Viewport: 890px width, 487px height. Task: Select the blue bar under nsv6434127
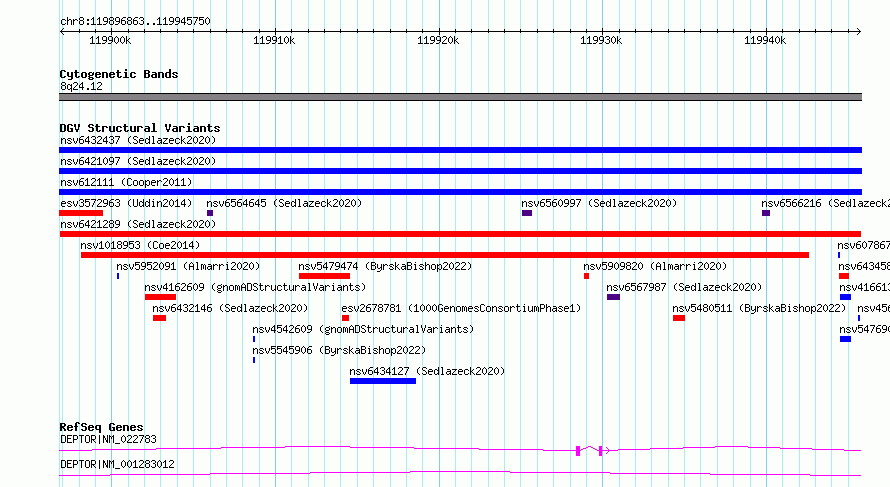coord(383,381)
